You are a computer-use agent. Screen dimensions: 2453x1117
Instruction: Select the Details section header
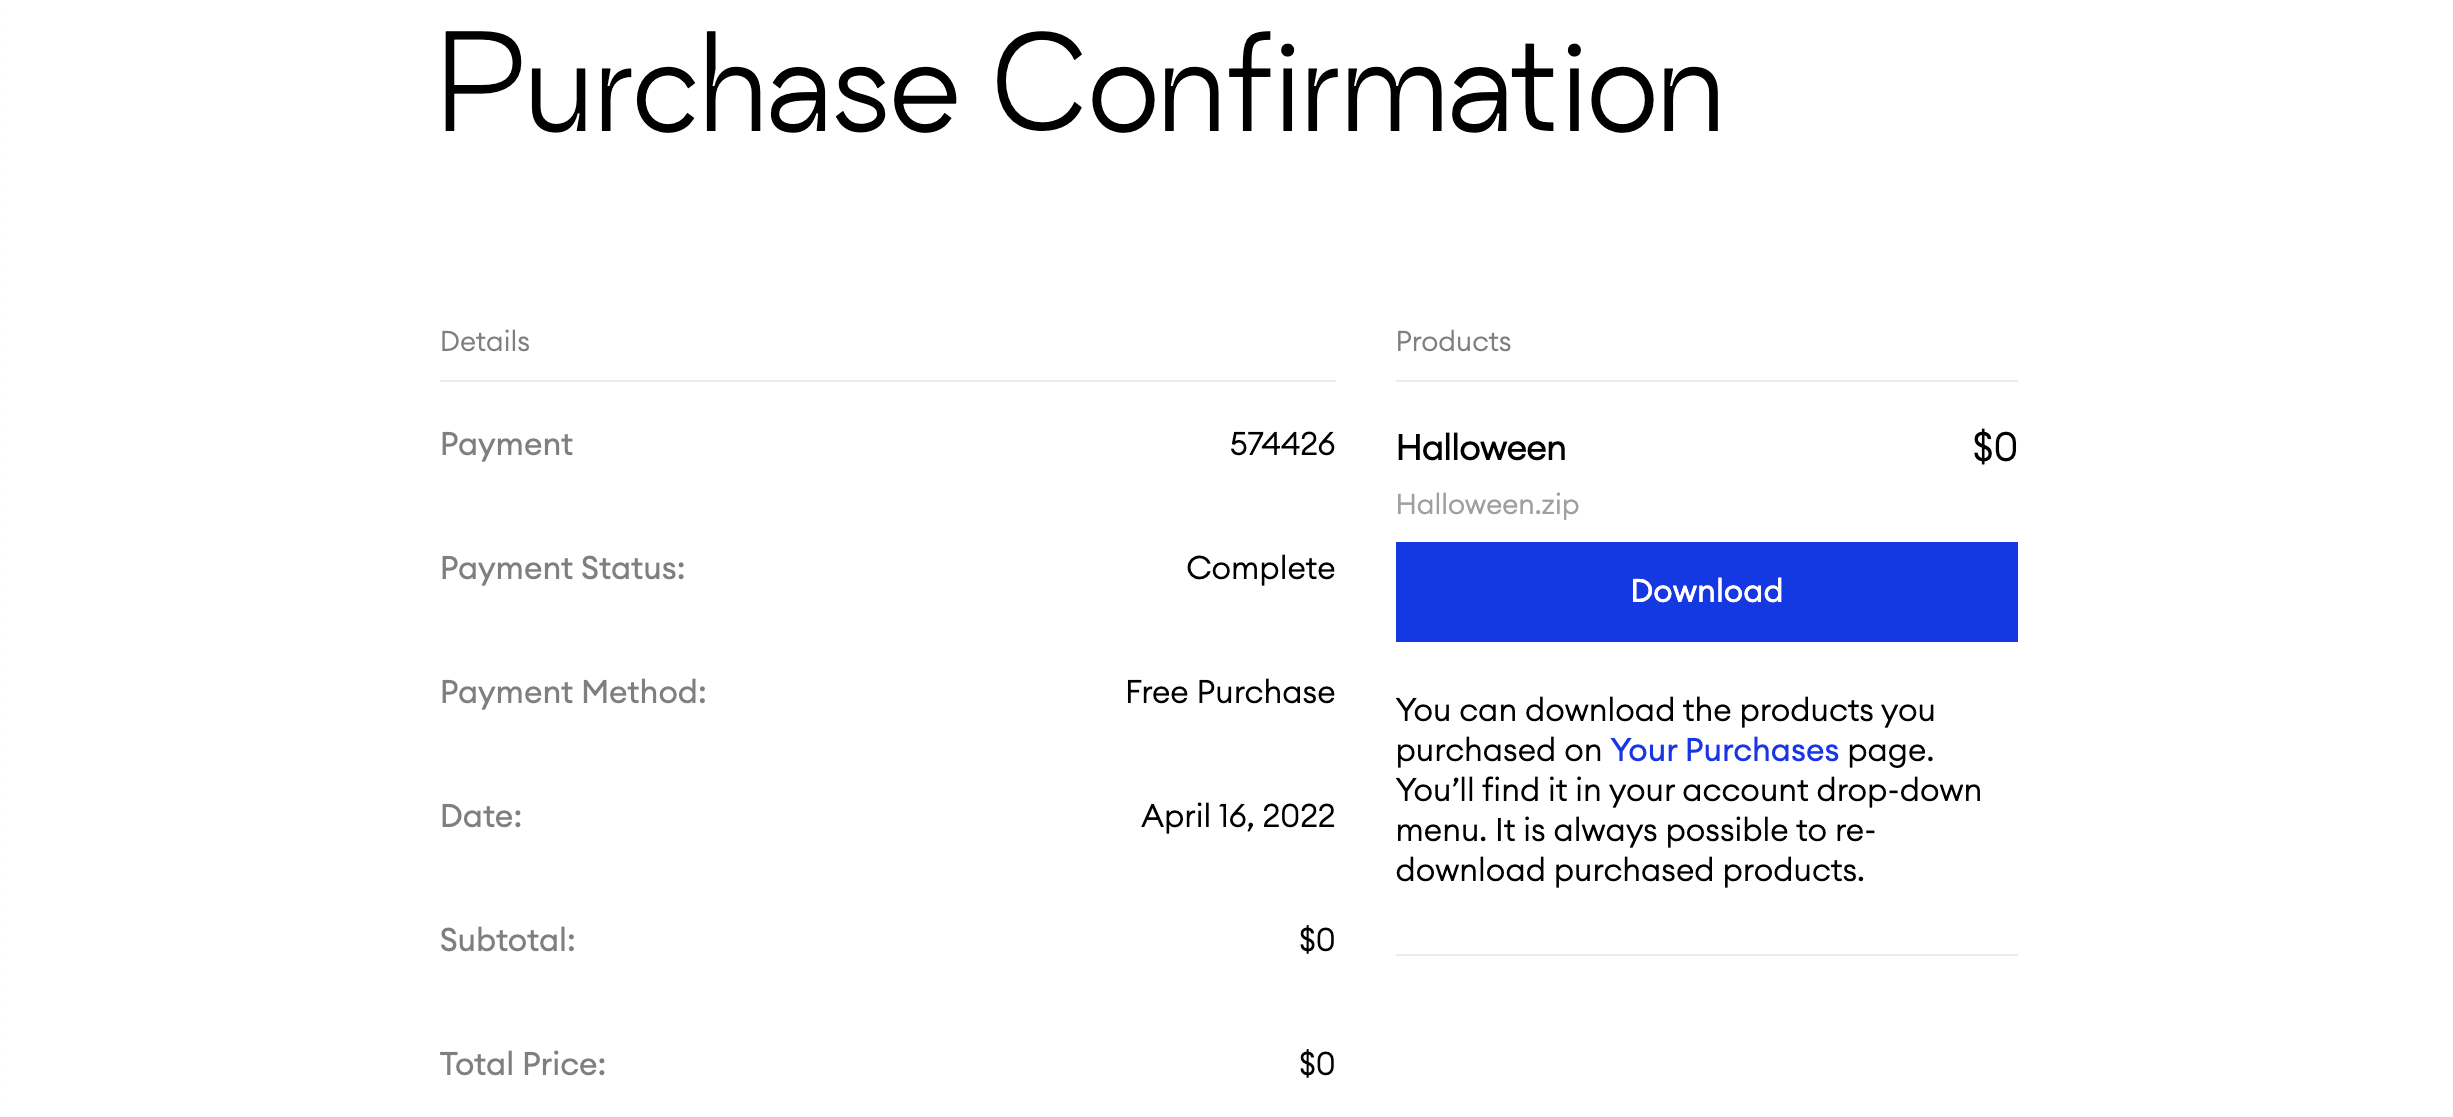[x=485, y=342]
